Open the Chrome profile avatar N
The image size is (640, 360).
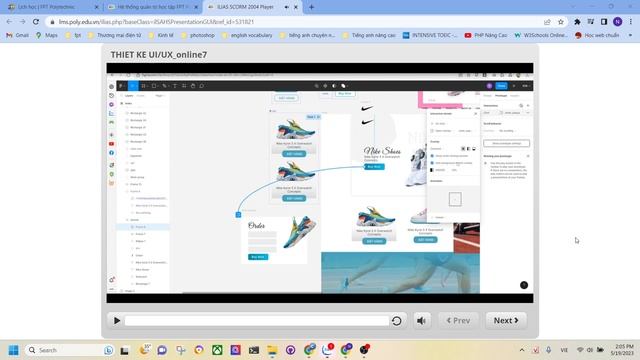point(618,22)
